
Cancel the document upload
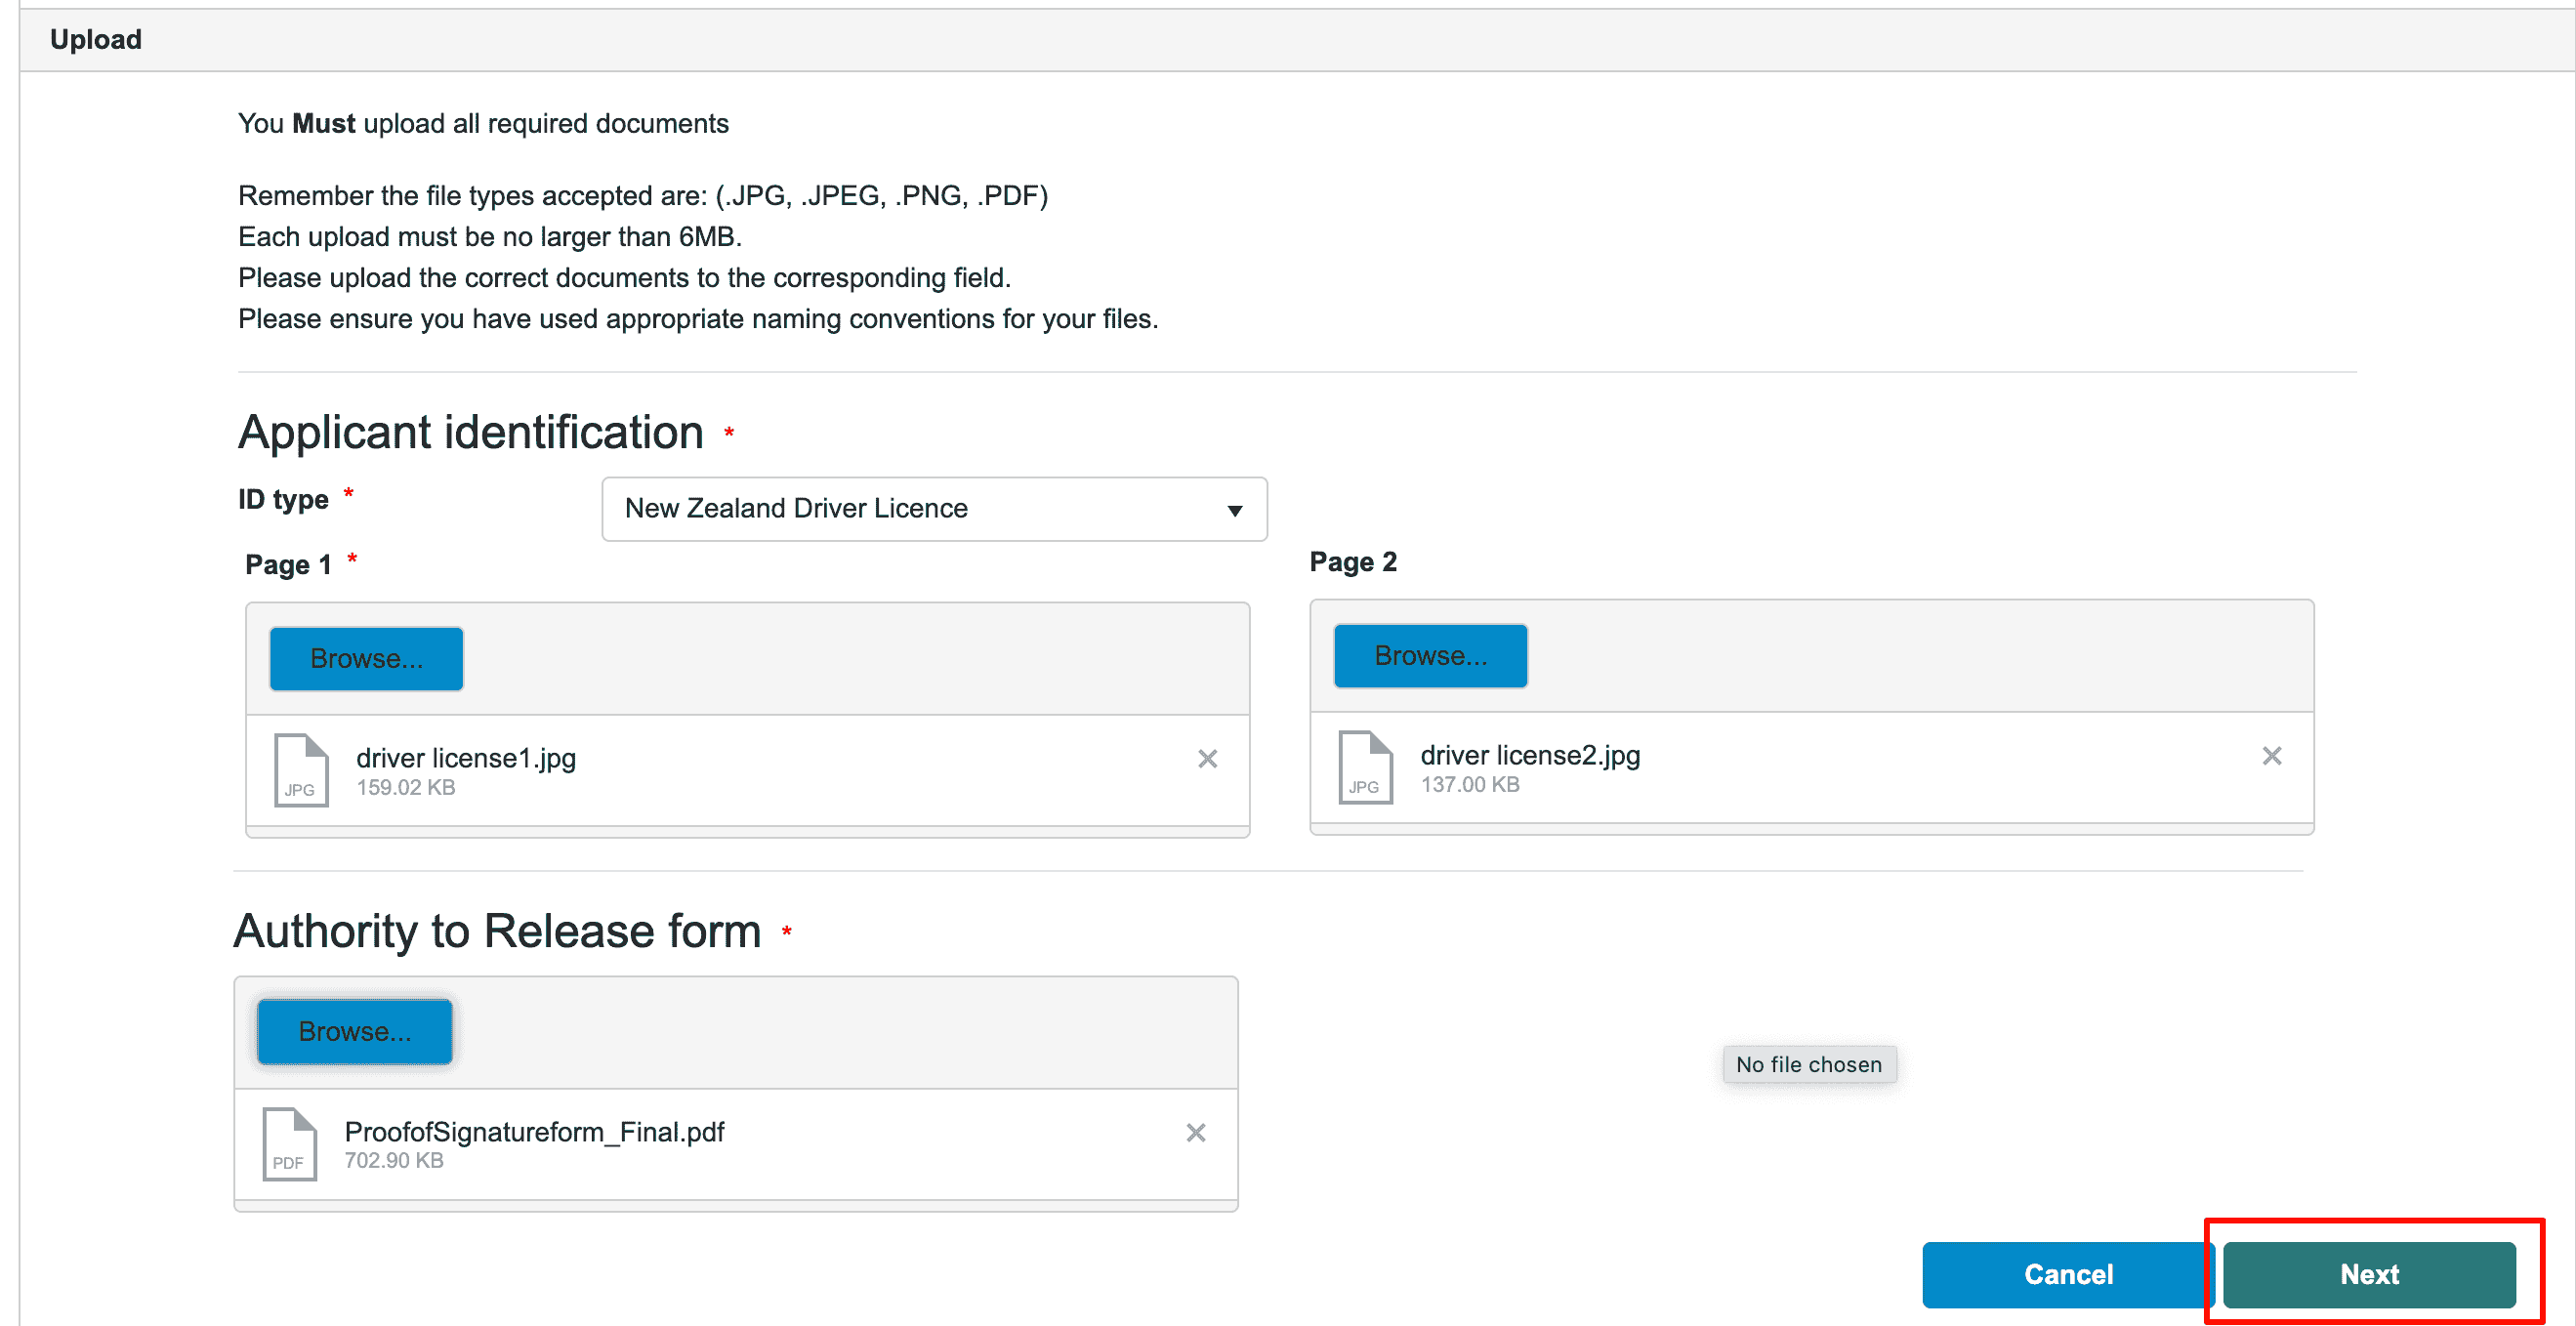[2067, 1274]
